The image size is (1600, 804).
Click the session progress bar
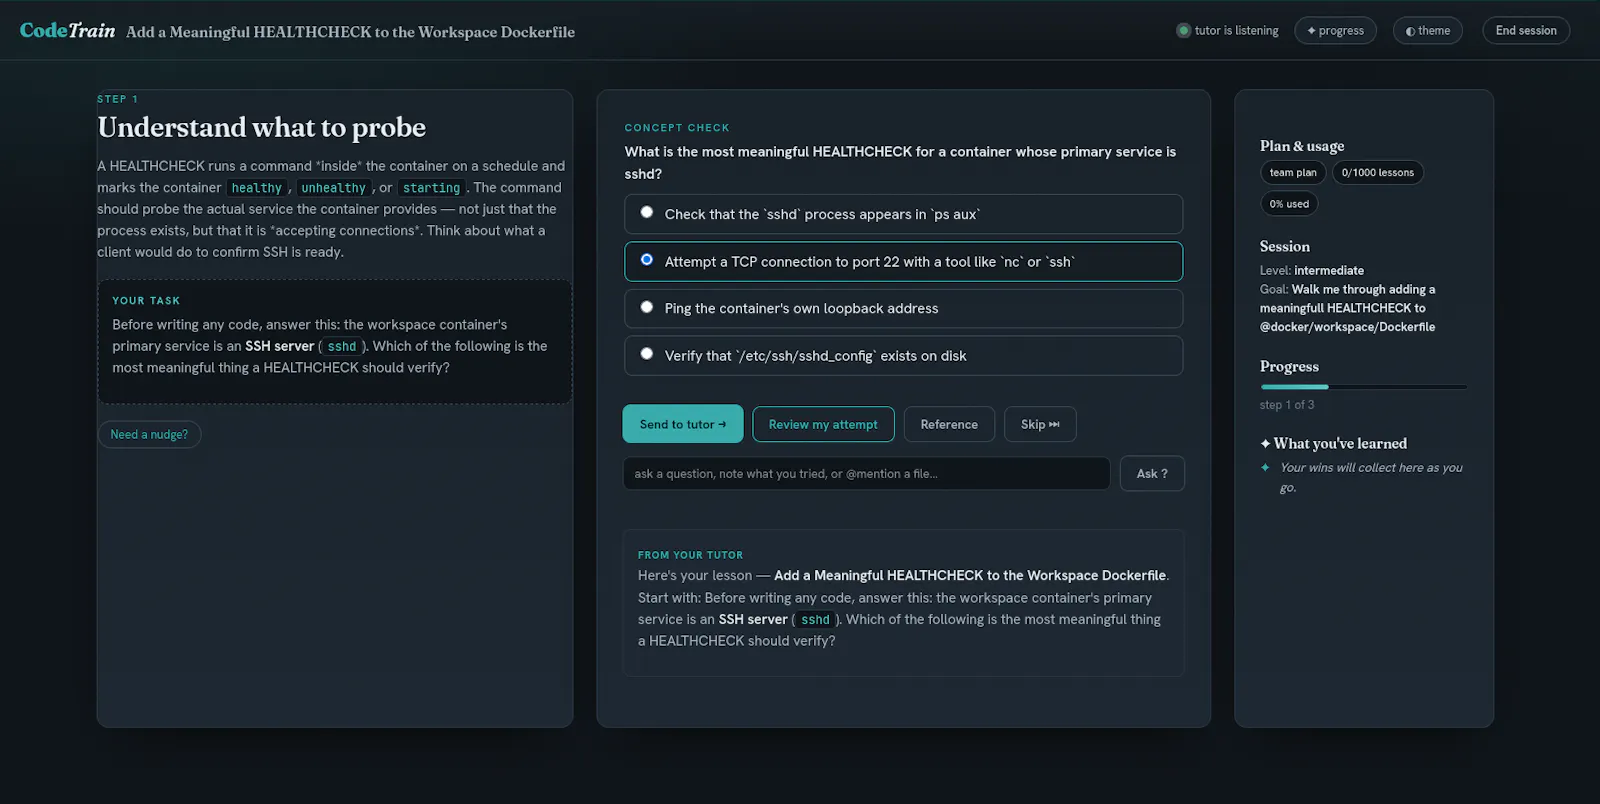1363,387
